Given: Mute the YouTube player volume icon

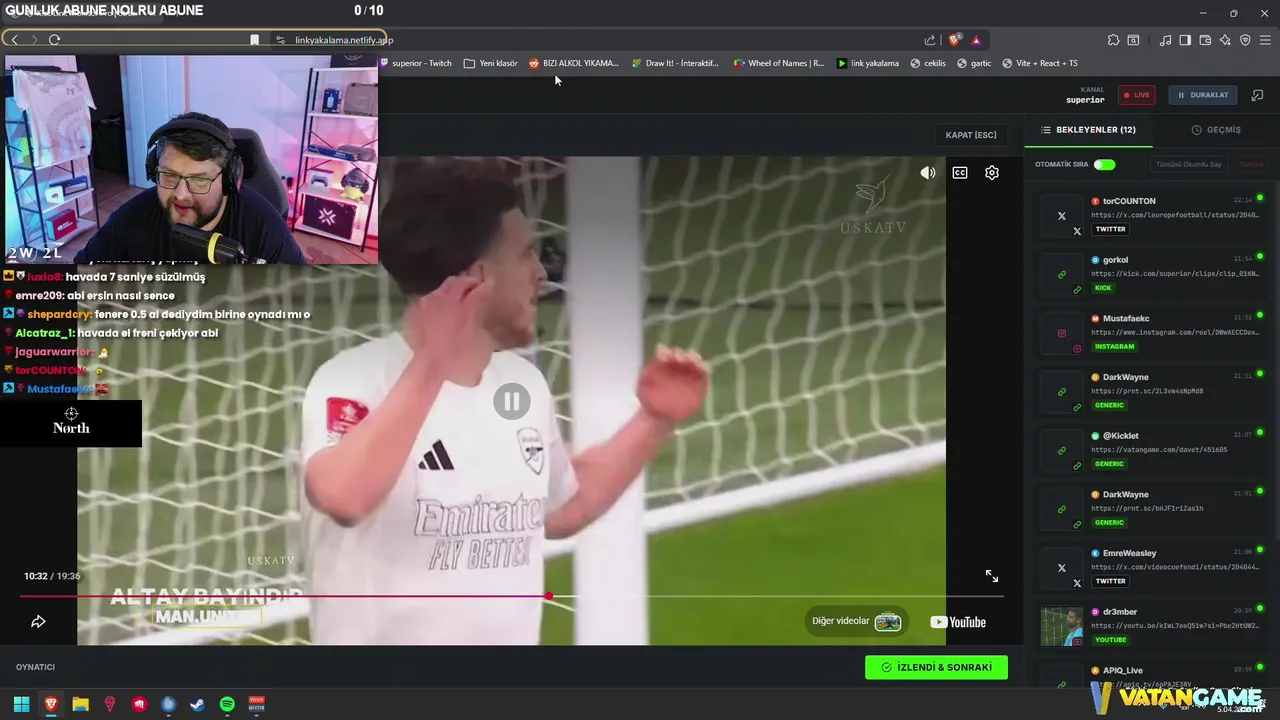Looking at the screenshot, I should (928, 173).
